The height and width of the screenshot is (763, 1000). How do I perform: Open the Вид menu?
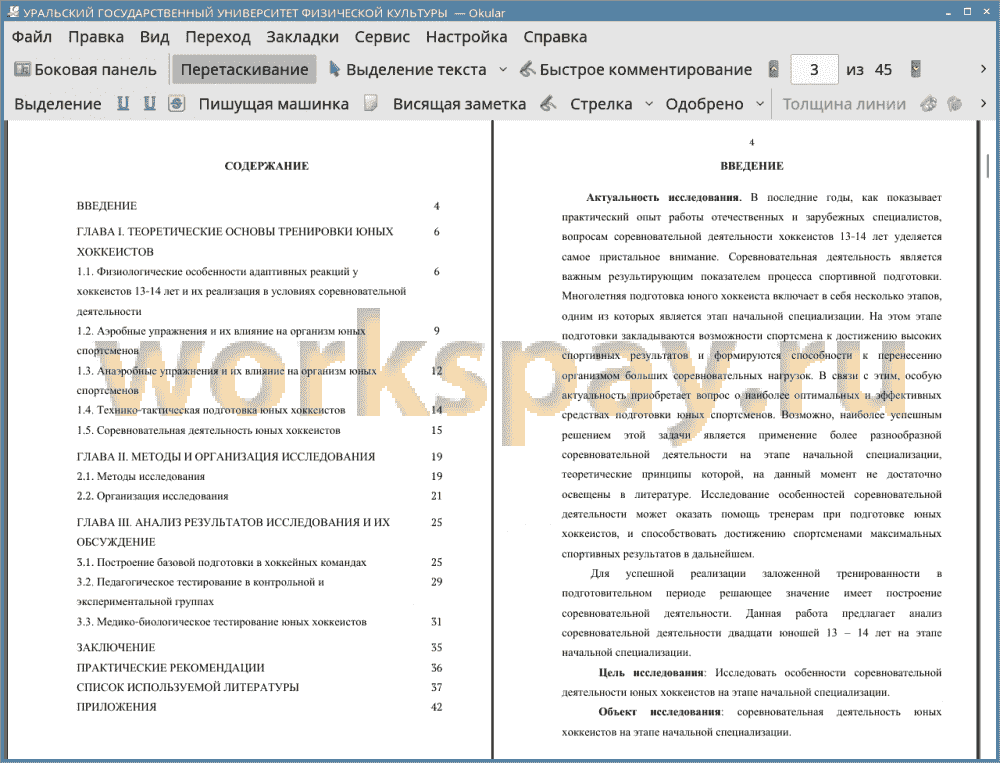[154, 37]
